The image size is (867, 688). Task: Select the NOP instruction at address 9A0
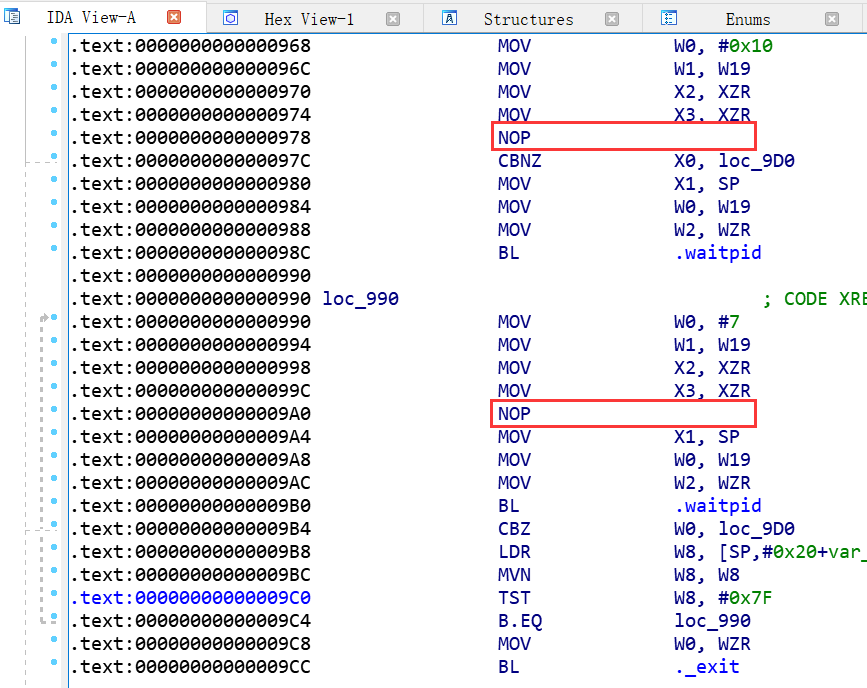(x=514, y=413)
